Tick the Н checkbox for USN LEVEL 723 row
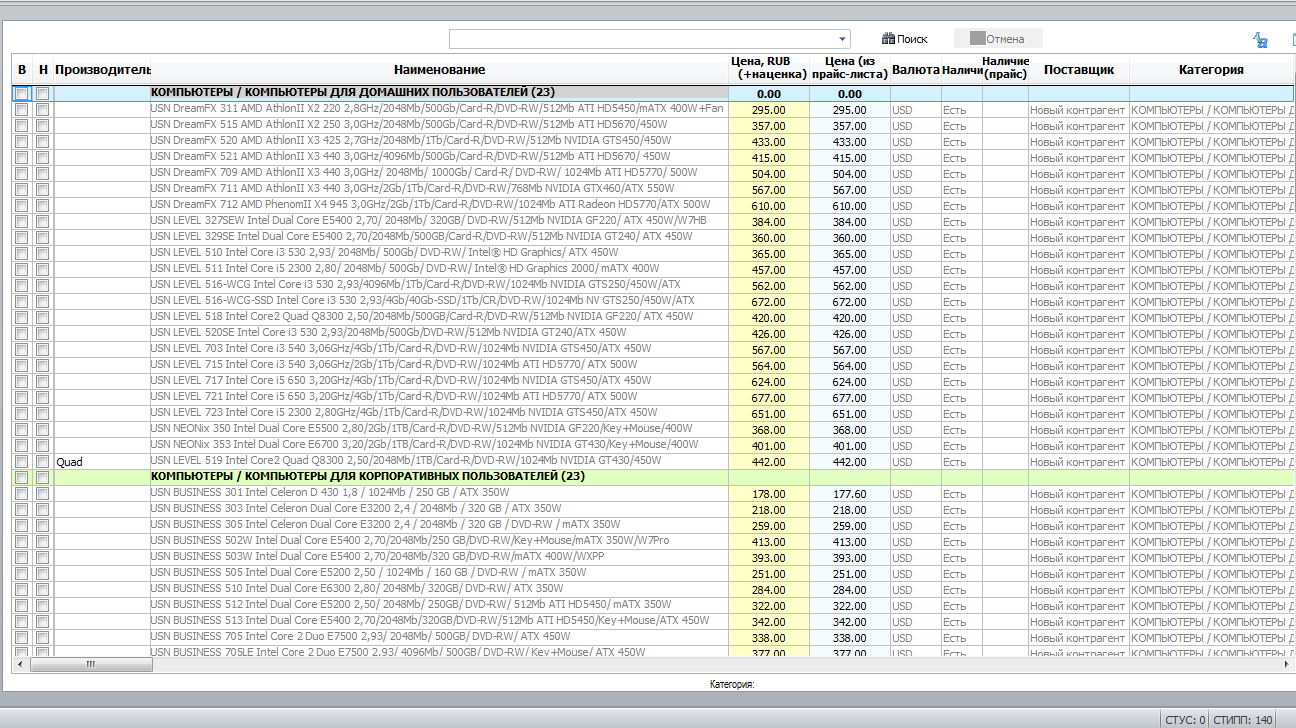The width and height of the screenshot is (1296, 728). [42, 414]
